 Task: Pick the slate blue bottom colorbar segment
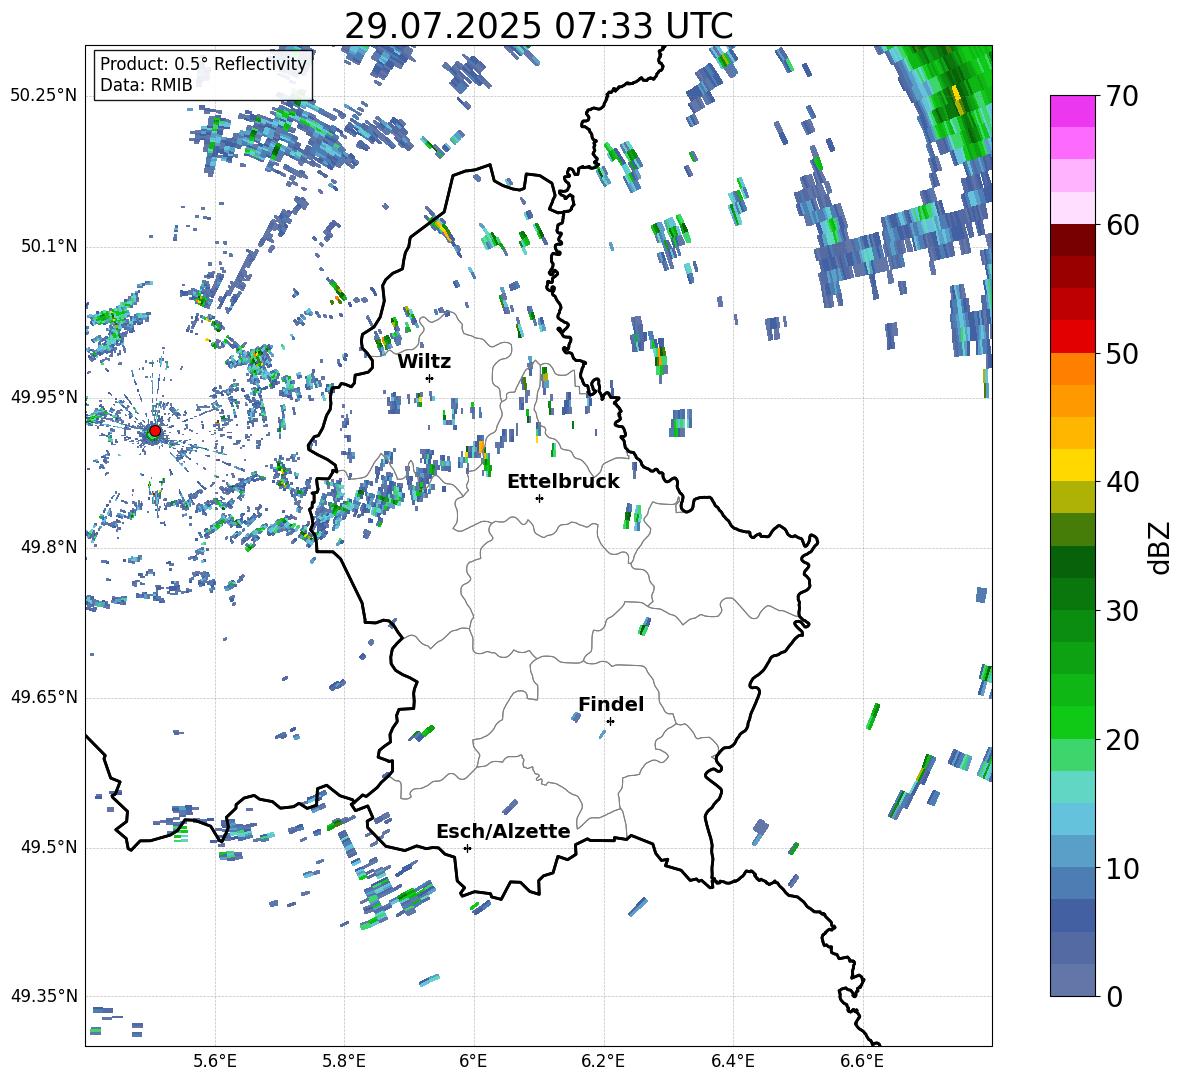[1072, 980]
